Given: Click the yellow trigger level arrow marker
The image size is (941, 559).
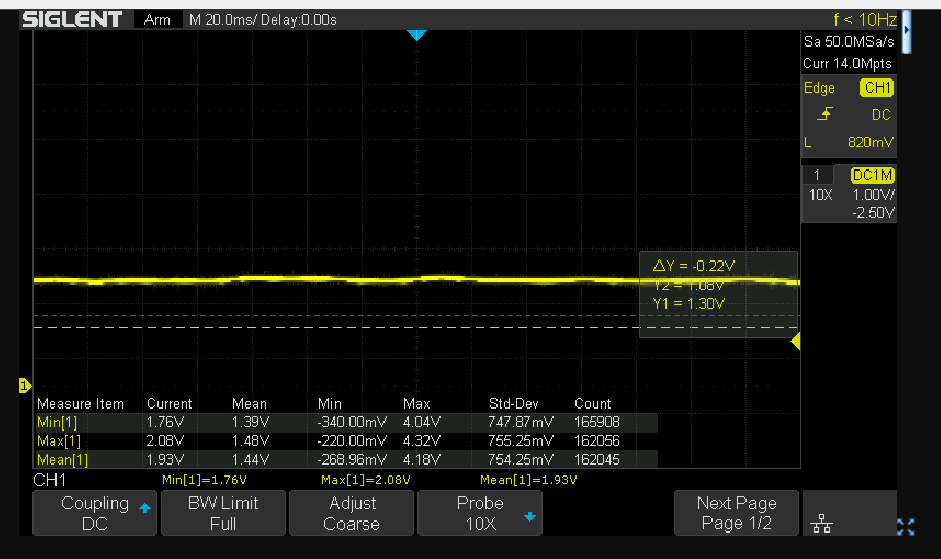Looking at the screenshot, I should pyautogui.click(x=796, y=342).
